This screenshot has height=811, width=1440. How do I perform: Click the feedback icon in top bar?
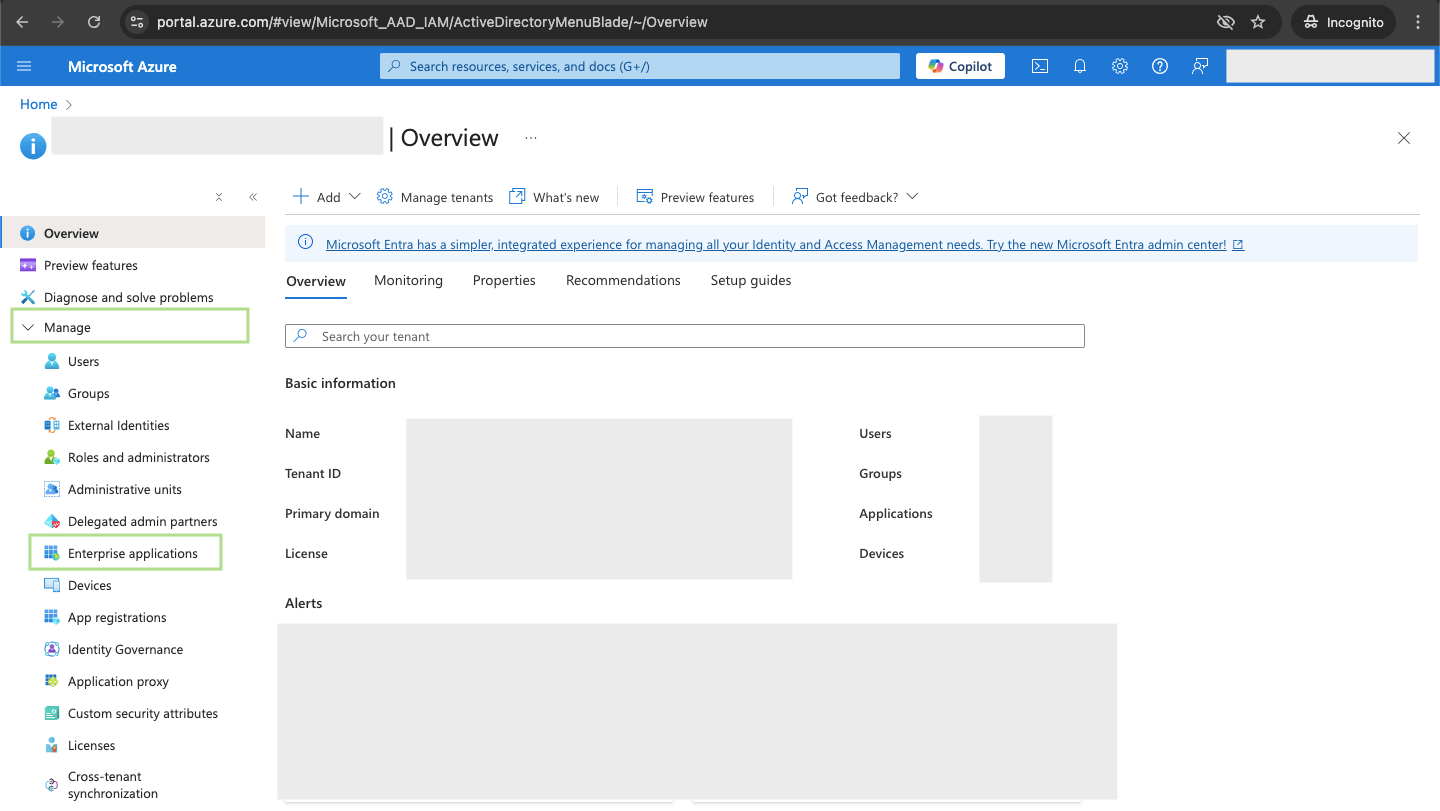1200,66
